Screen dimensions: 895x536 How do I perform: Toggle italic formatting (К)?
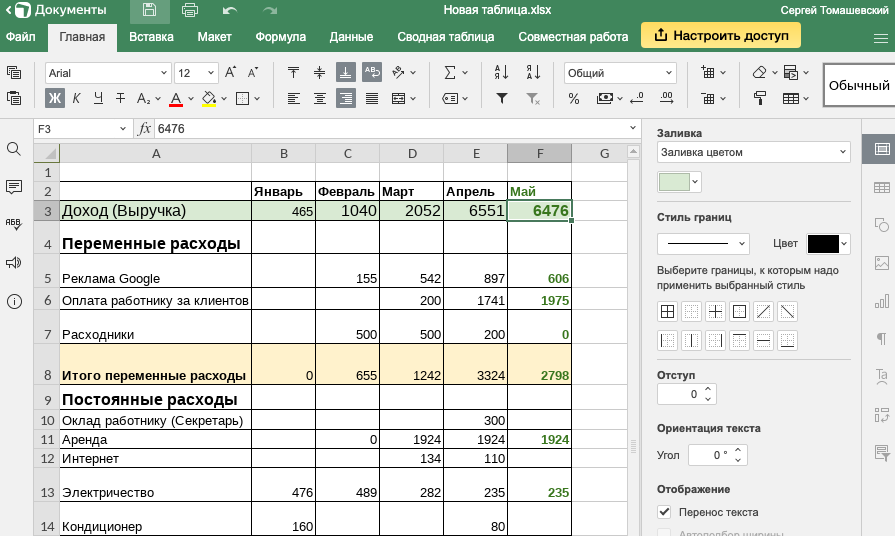pyautogui.click(x=76, y=98)
